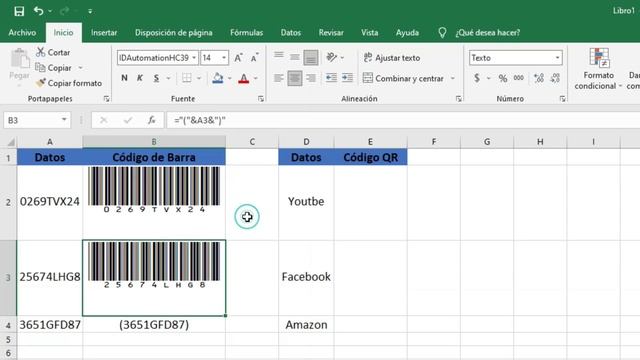Select cell containing (3651GFD87)
This screenshot has height=360, width=640.
[154, 325]
